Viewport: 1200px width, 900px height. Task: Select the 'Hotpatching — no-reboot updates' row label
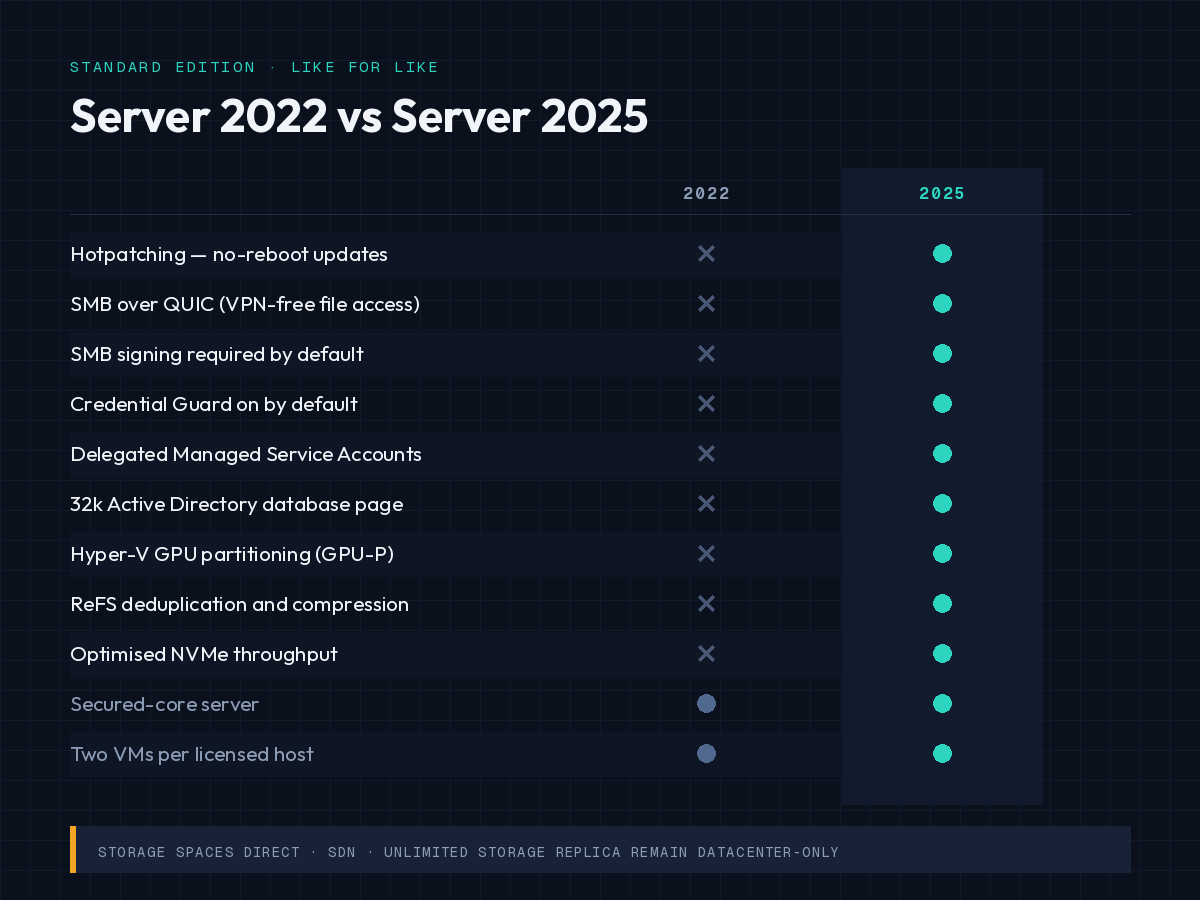(x=229, y=254)
